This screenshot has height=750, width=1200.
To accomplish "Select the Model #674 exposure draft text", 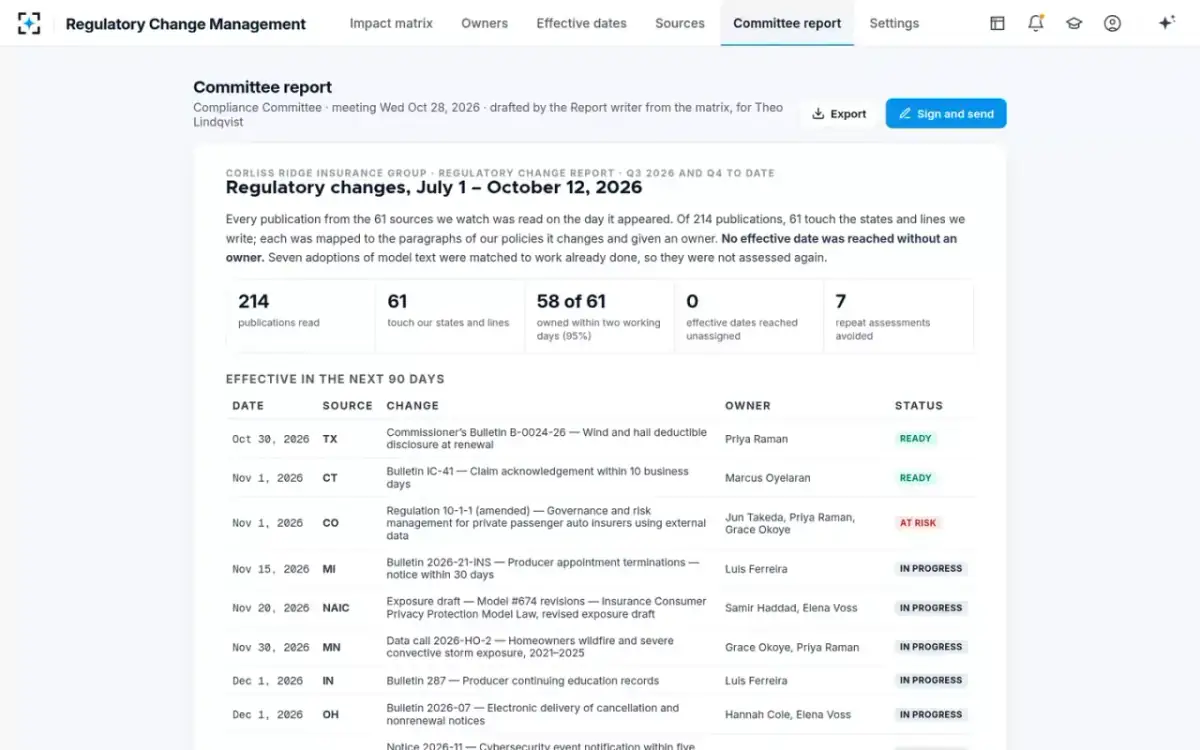I will pyautogui.click(x=547, y=608).
